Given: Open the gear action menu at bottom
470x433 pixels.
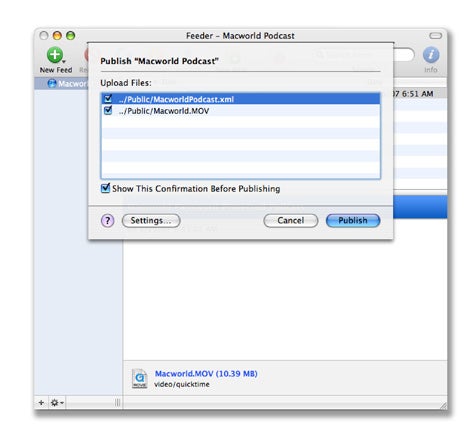Looking at the screenshot, I should (57, 402).
